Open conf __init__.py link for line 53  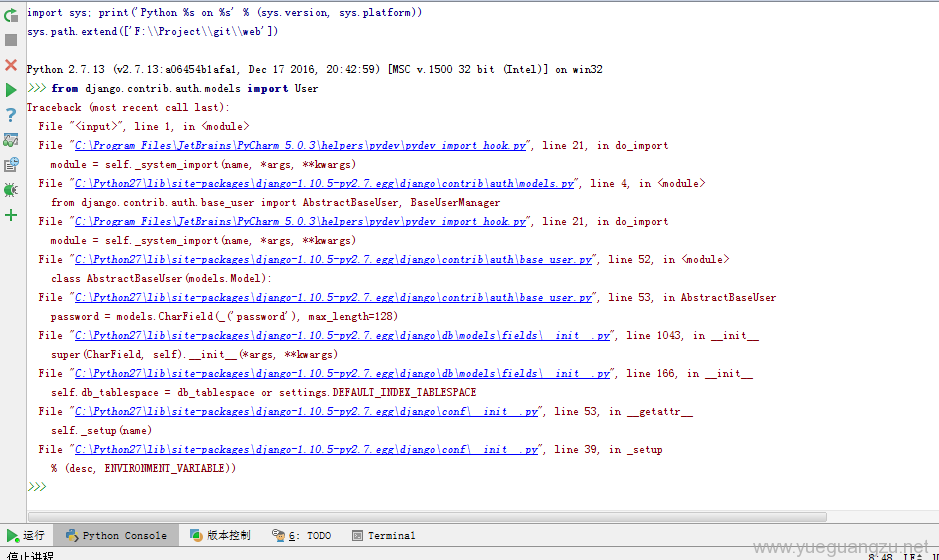(307, 411)
